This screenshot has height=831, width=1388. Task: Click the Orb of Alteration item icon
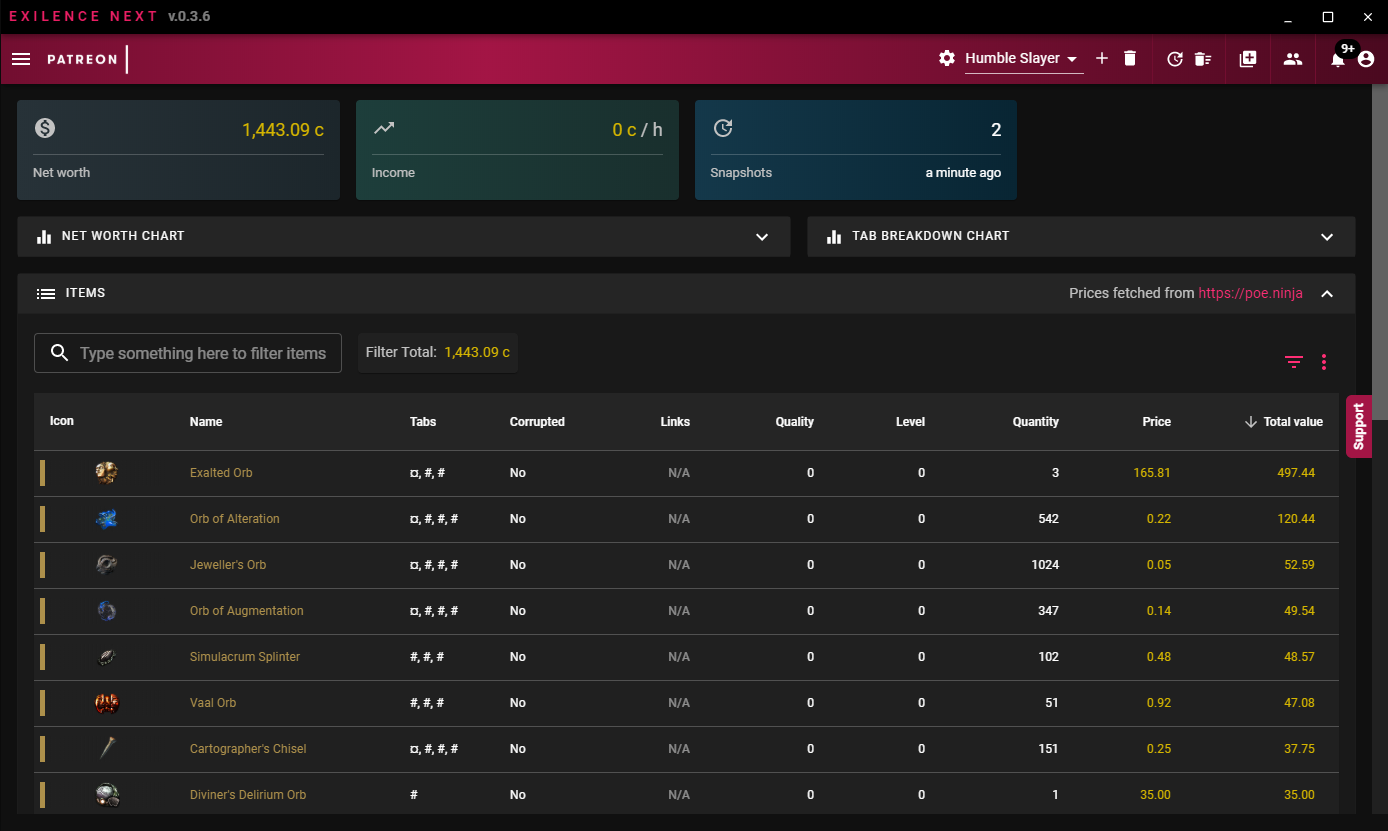tap(107, 519)
